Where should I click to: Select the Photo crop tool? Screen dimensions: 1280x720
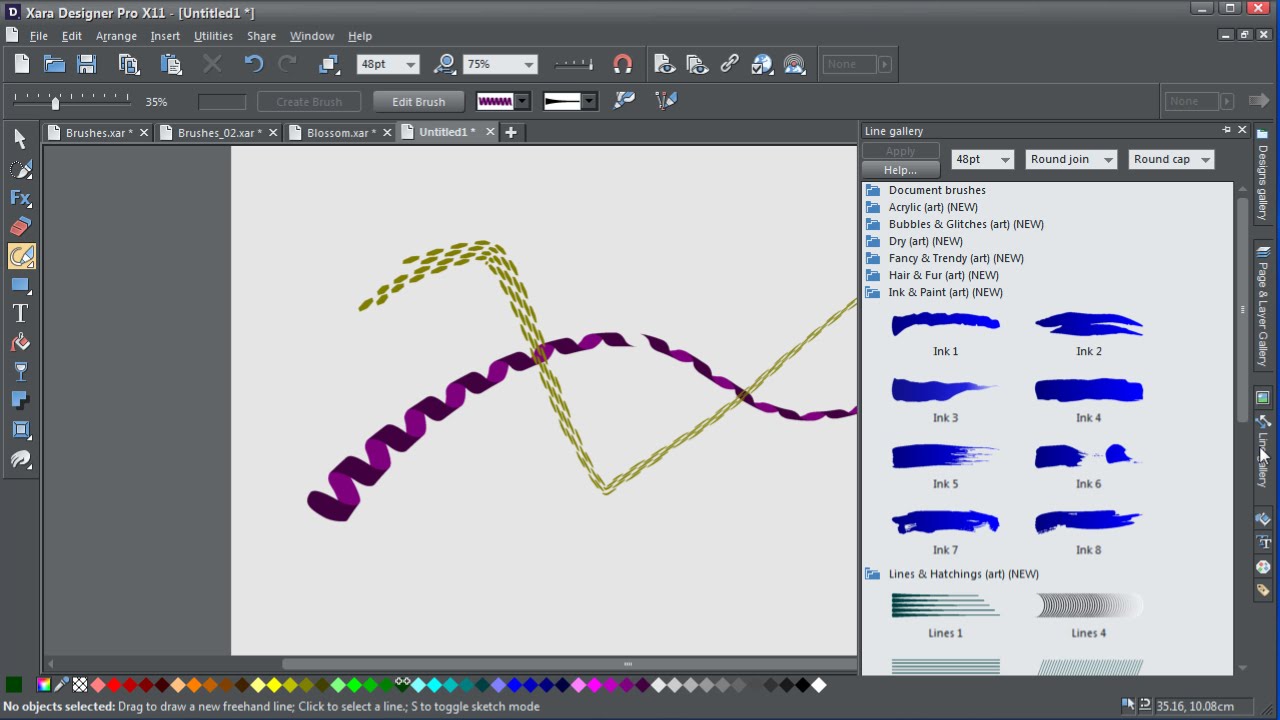click(x=20, y=430)
